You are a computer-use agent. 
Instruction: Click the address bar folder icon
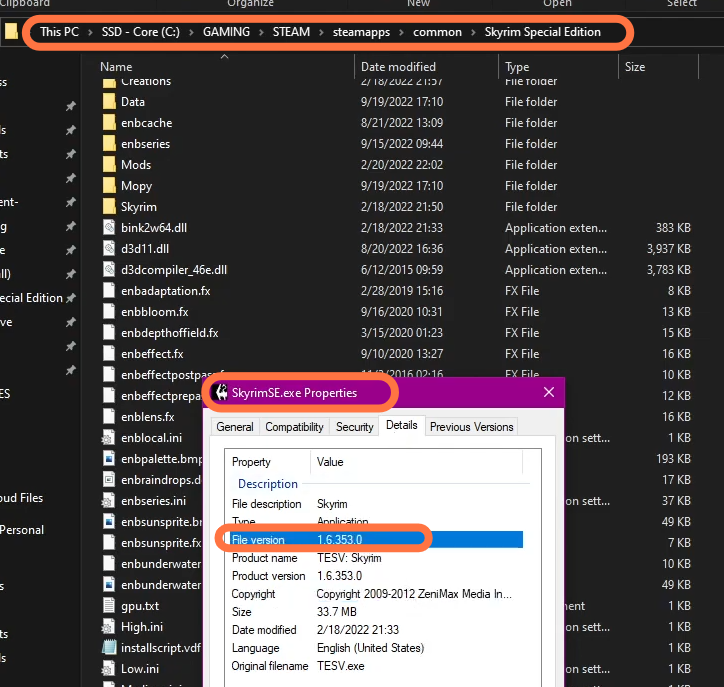(x=11, y=31)
